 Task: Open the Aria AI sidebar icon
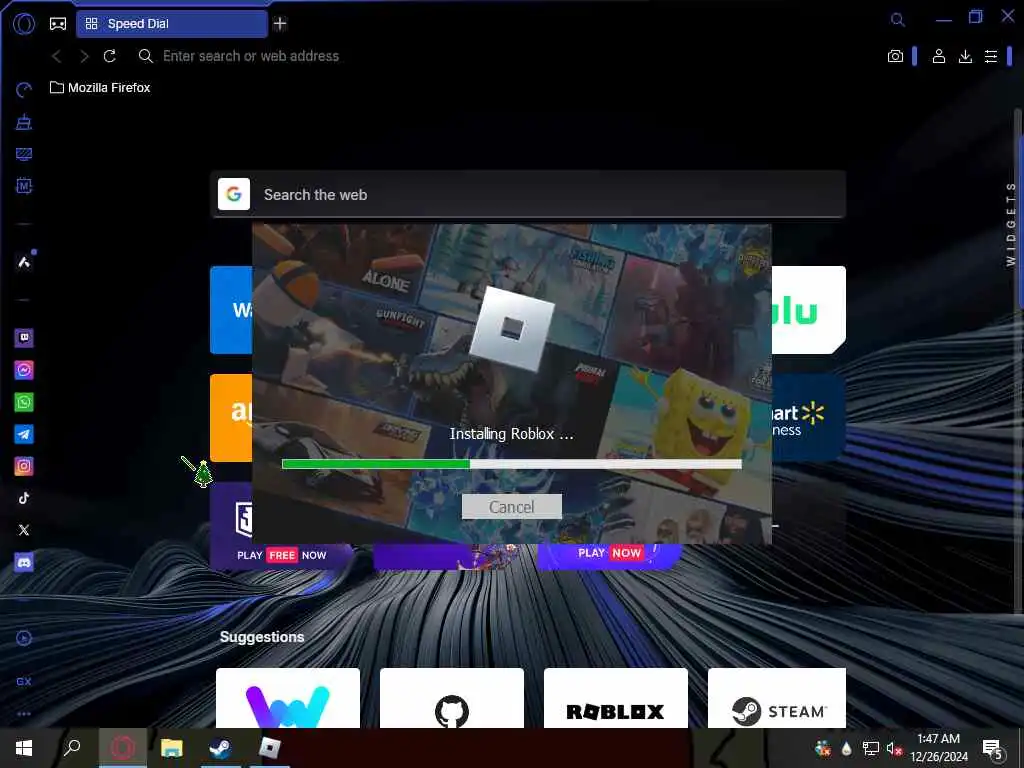24,262
